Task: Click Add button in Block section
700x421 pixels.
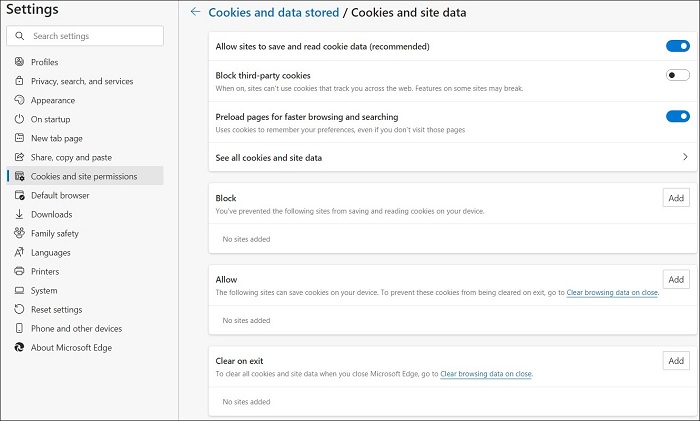Action: 676,198
